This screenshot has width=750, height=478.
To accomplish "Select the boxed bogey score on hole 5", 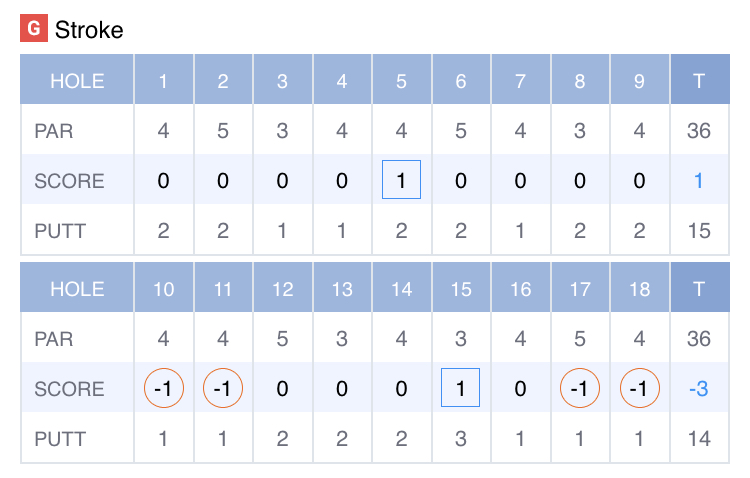I will (x=401, y=180).
